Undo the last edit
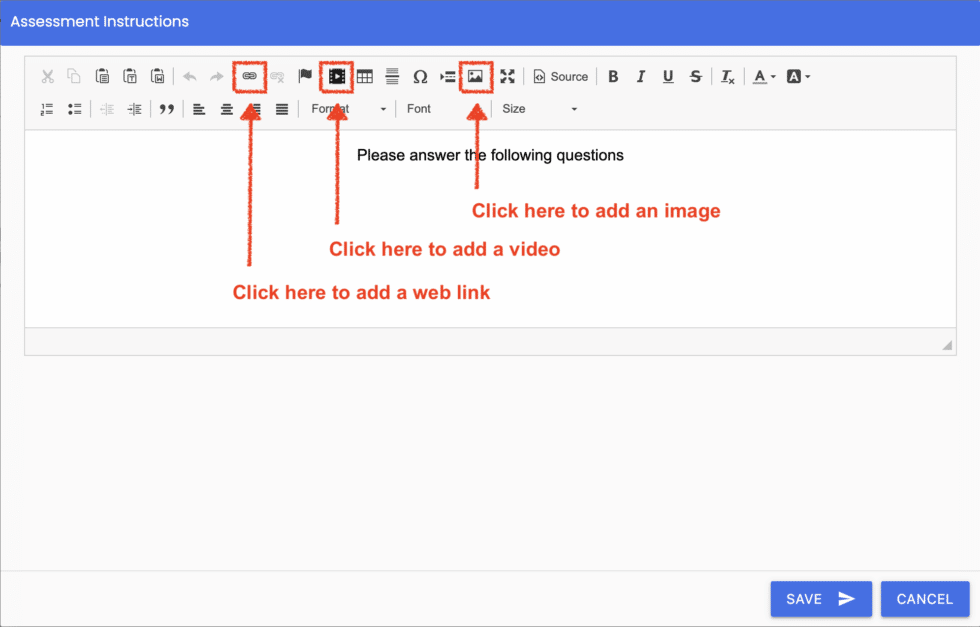The image size is (980, 627). click(x=188, y=76)
